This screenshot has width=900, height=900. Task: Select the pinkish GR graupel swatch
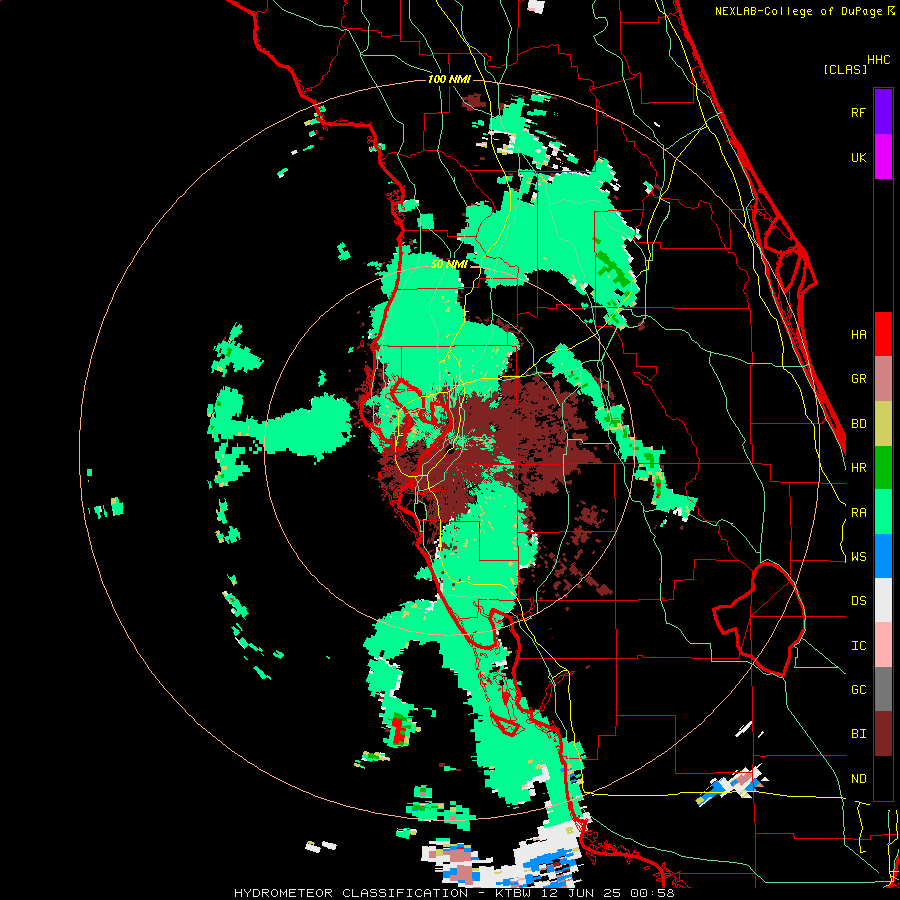pyautogui.click(x=883, y=378)
